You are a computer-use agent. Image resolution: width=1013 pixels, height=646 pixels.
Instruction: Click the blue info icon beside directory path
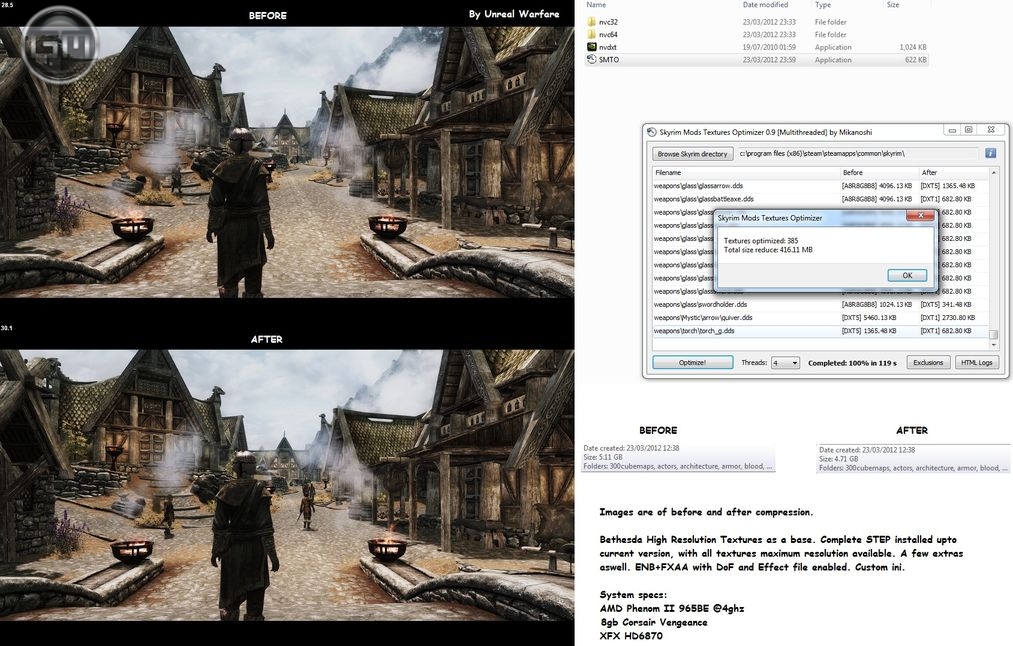point(990,154)
